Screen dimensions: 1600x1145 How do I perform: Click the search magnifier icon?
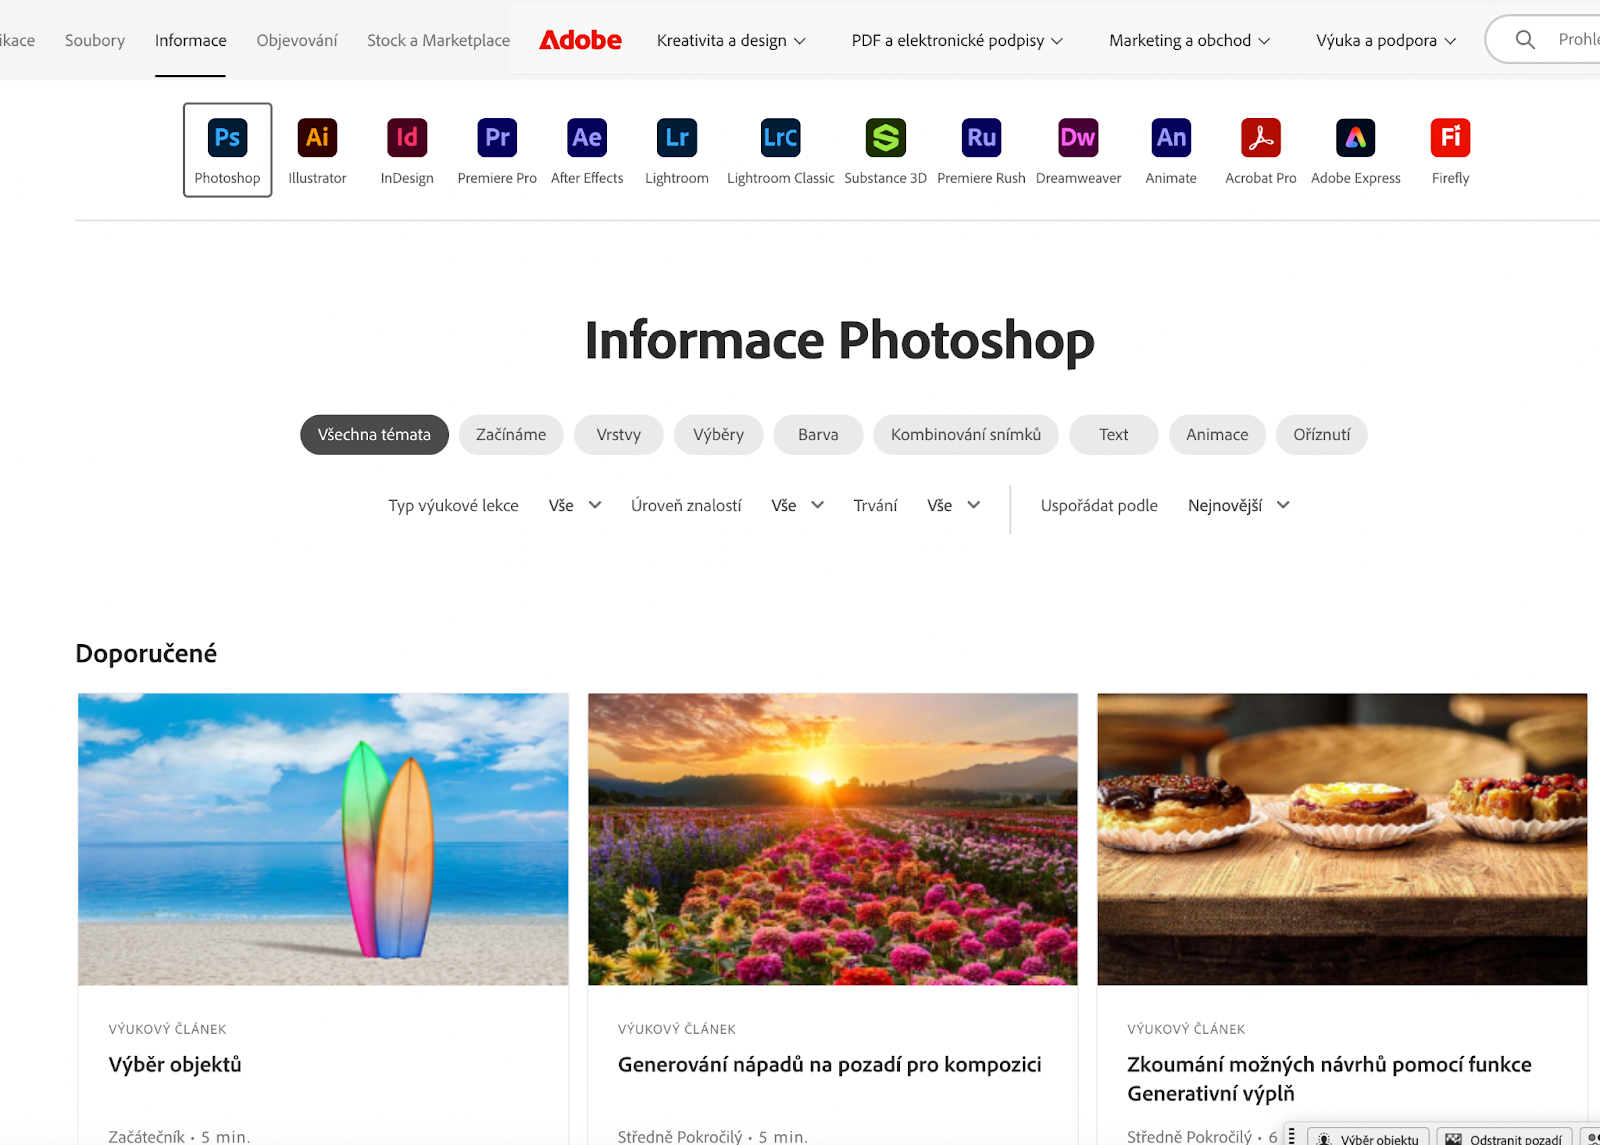pyautogui.click(x=1525, y=40)
